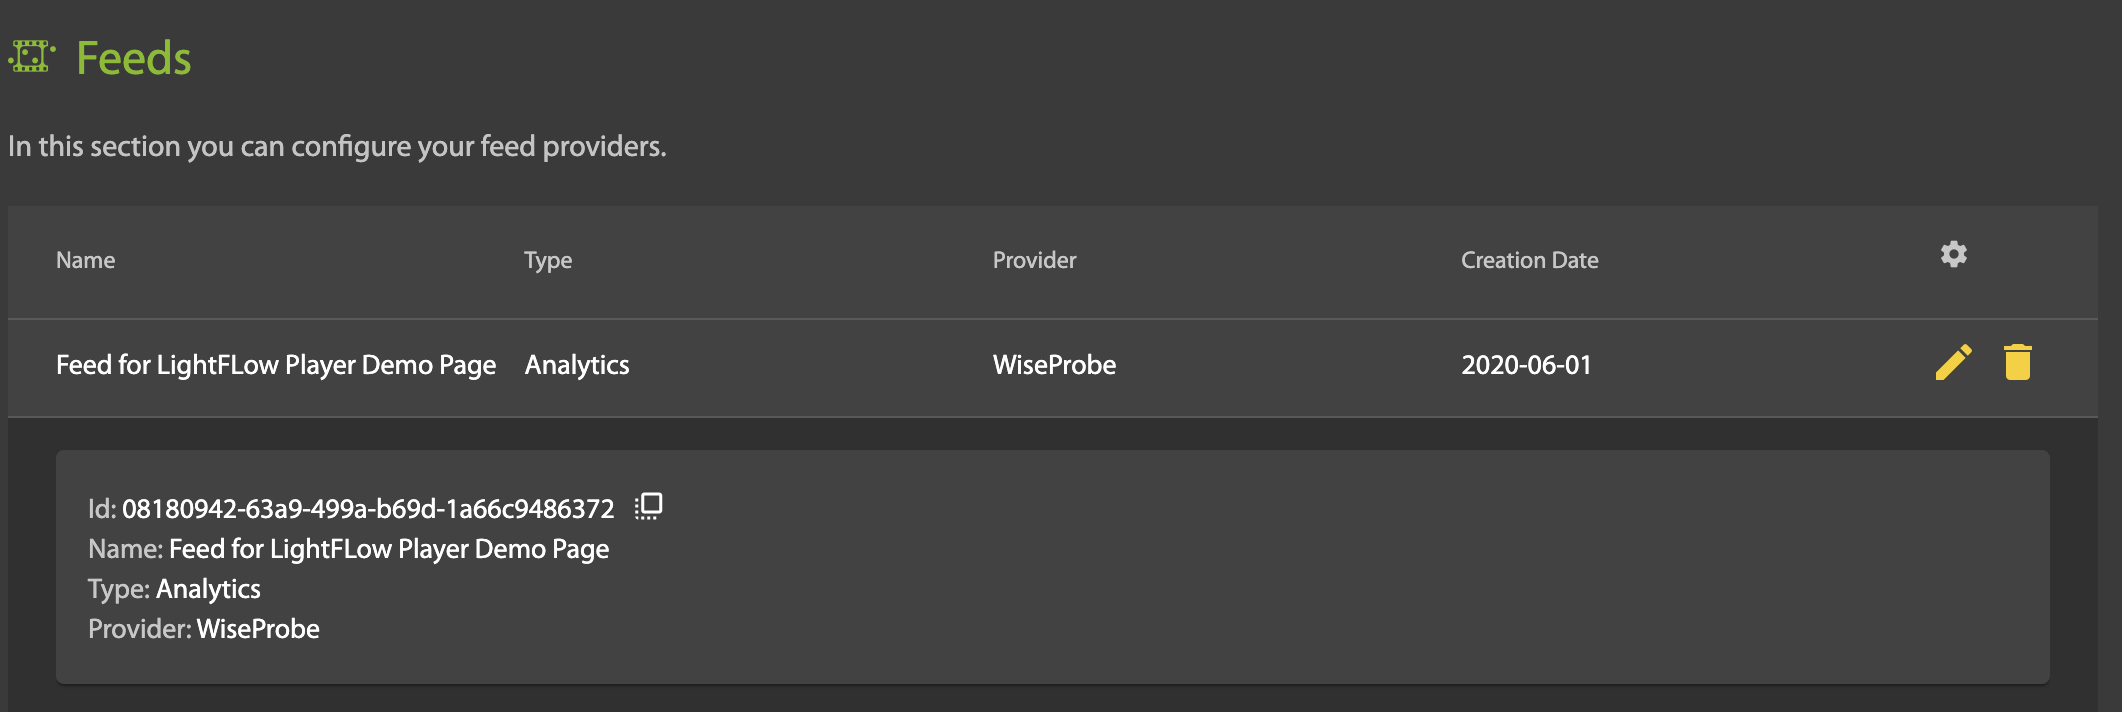Click the Provider: WiseProbe detail line

click(x=204, y=629)
